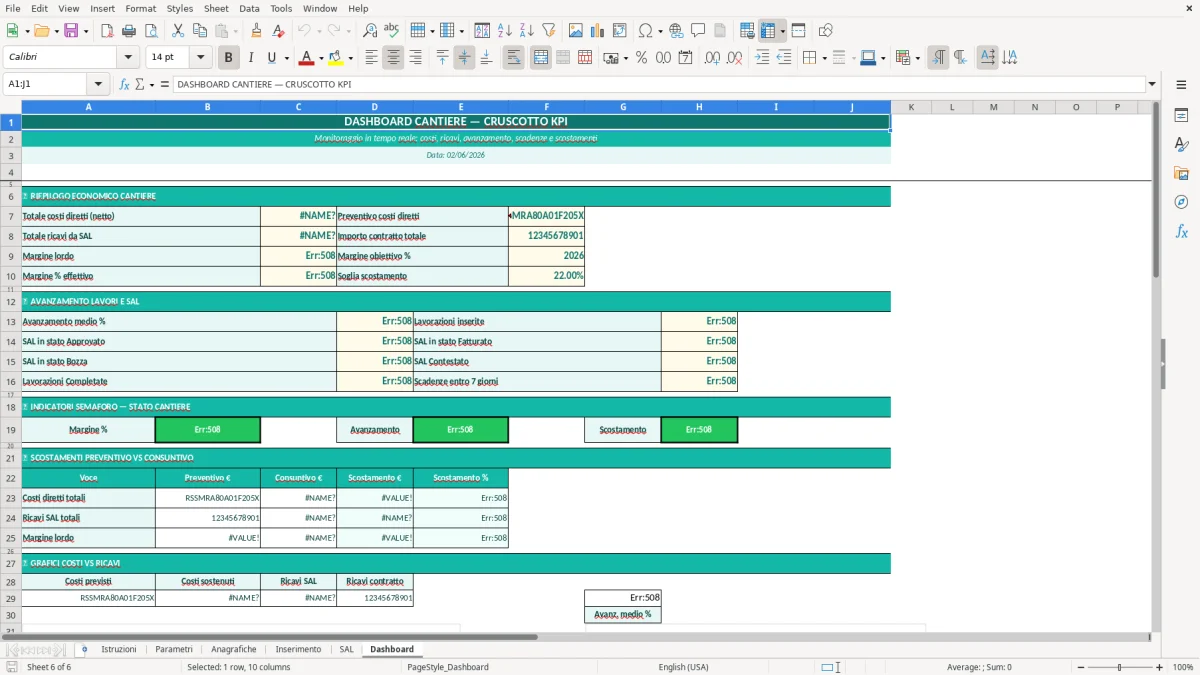Expand the background color dropdown arrow

click(350, 58)
